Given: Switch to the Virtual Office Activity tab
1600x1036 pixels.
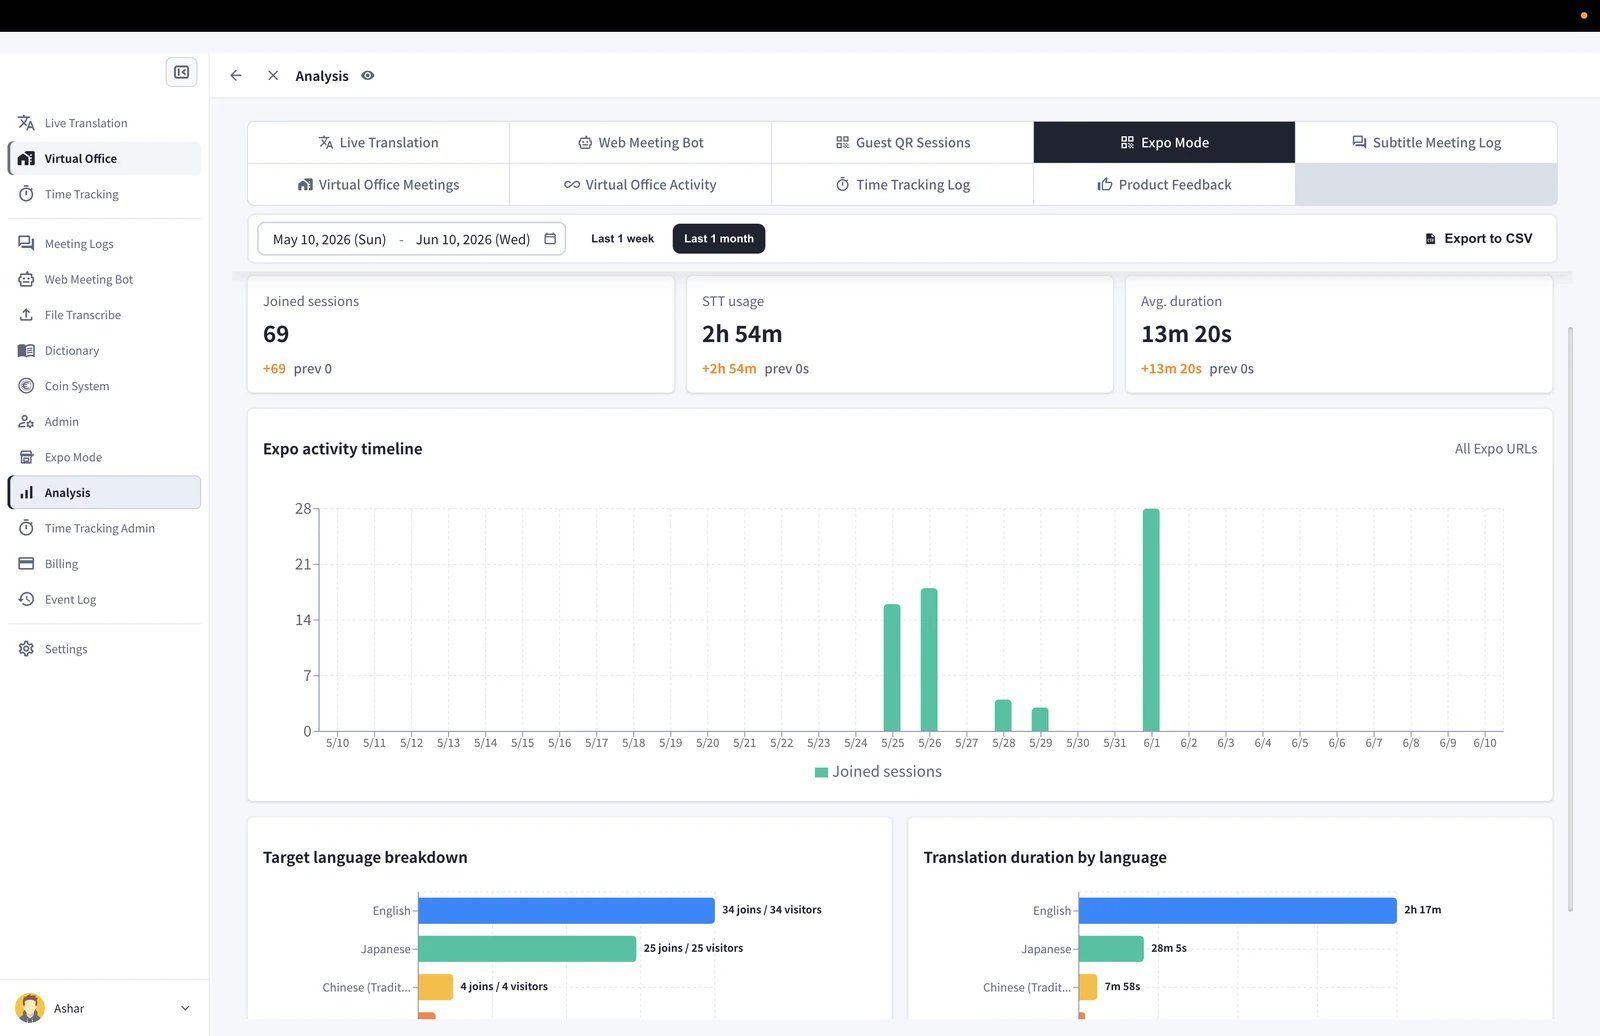Looking at the screenshot, I should 640,185.
